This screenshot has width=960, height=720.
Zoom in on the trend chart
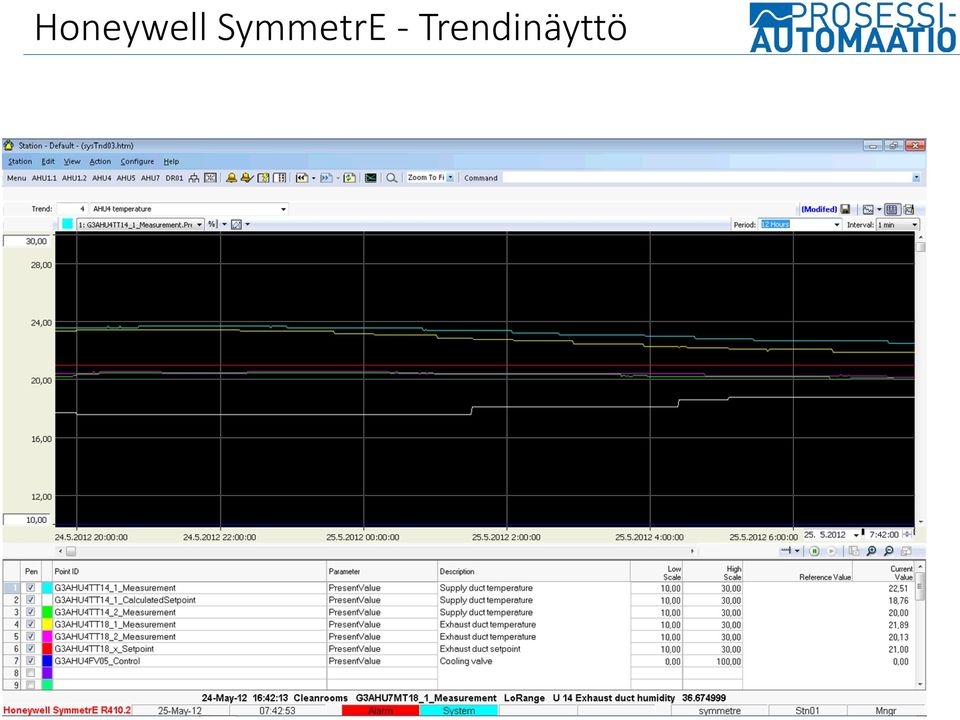pyautogui.click(x=871, y=551)
